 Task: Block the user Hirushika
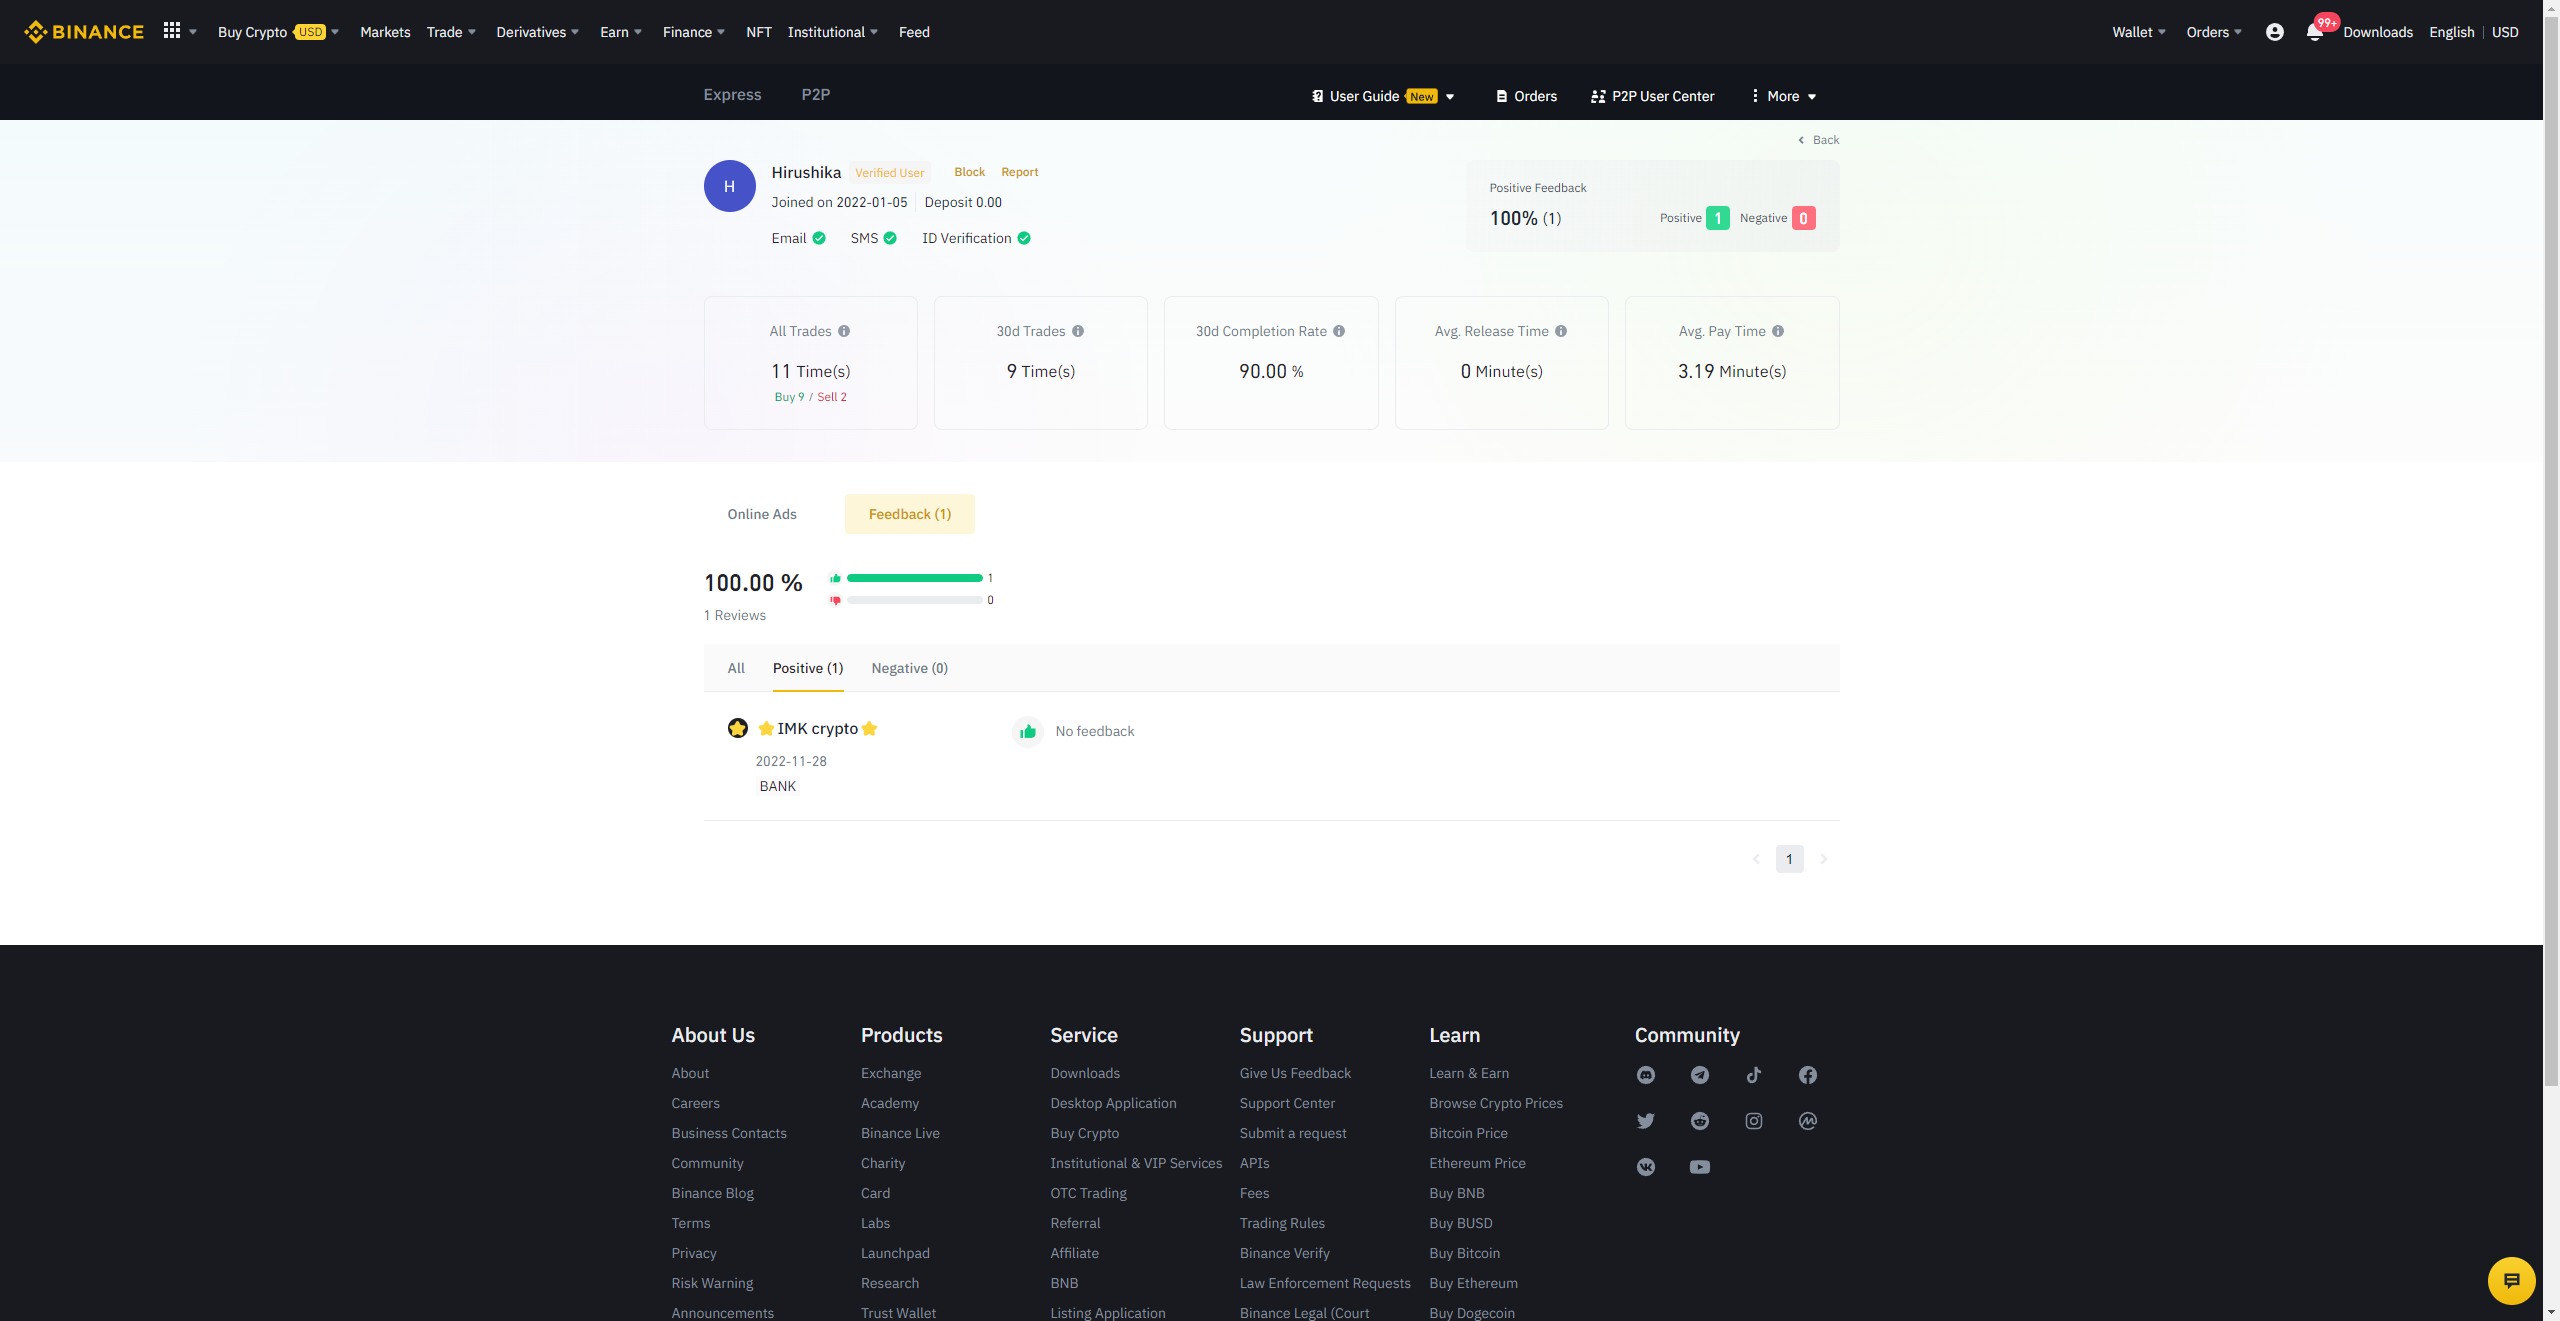click(x=969, y=172)
